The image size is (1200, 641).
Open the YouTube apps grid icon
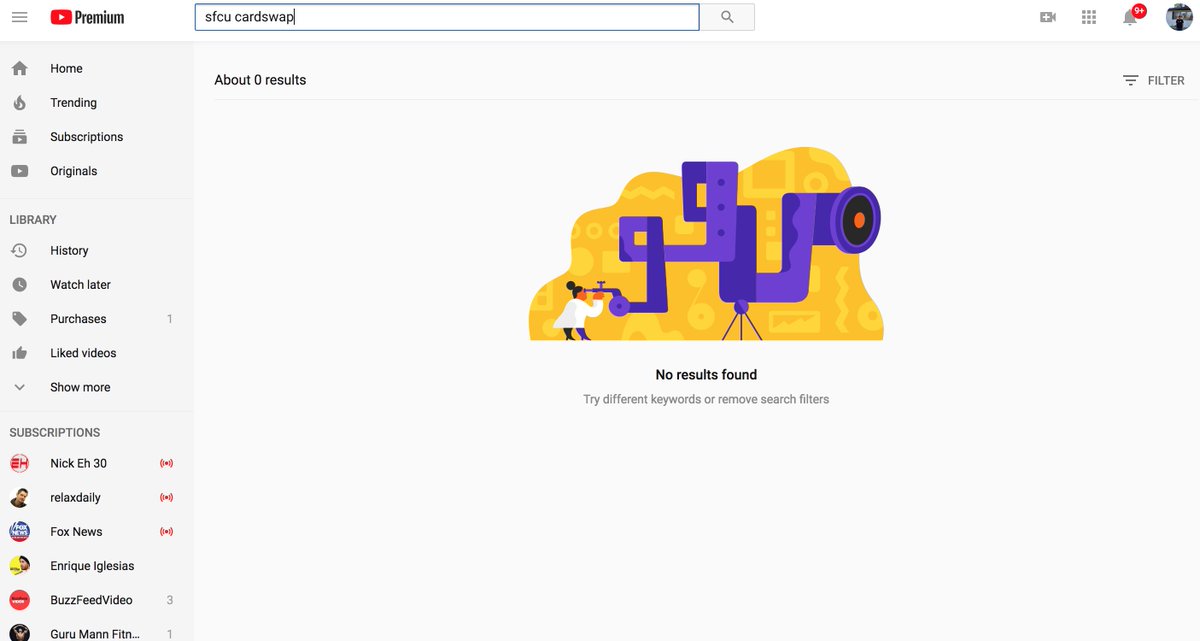pos(1090,17)
